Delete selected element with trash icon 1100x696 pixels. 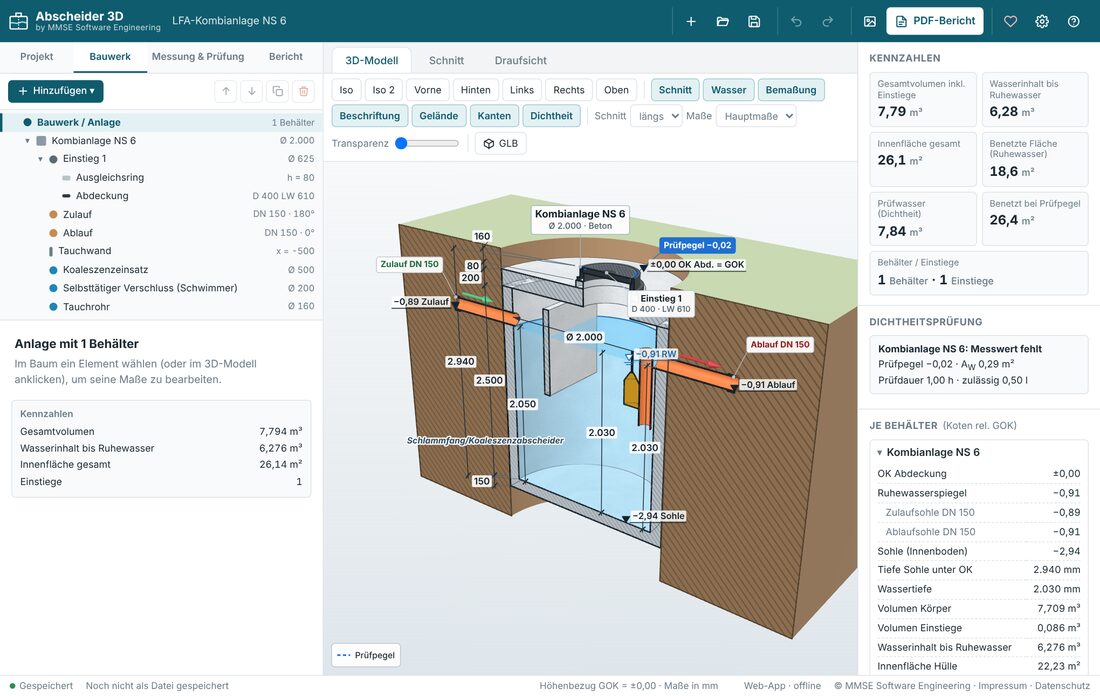click(x=304, y=91)
